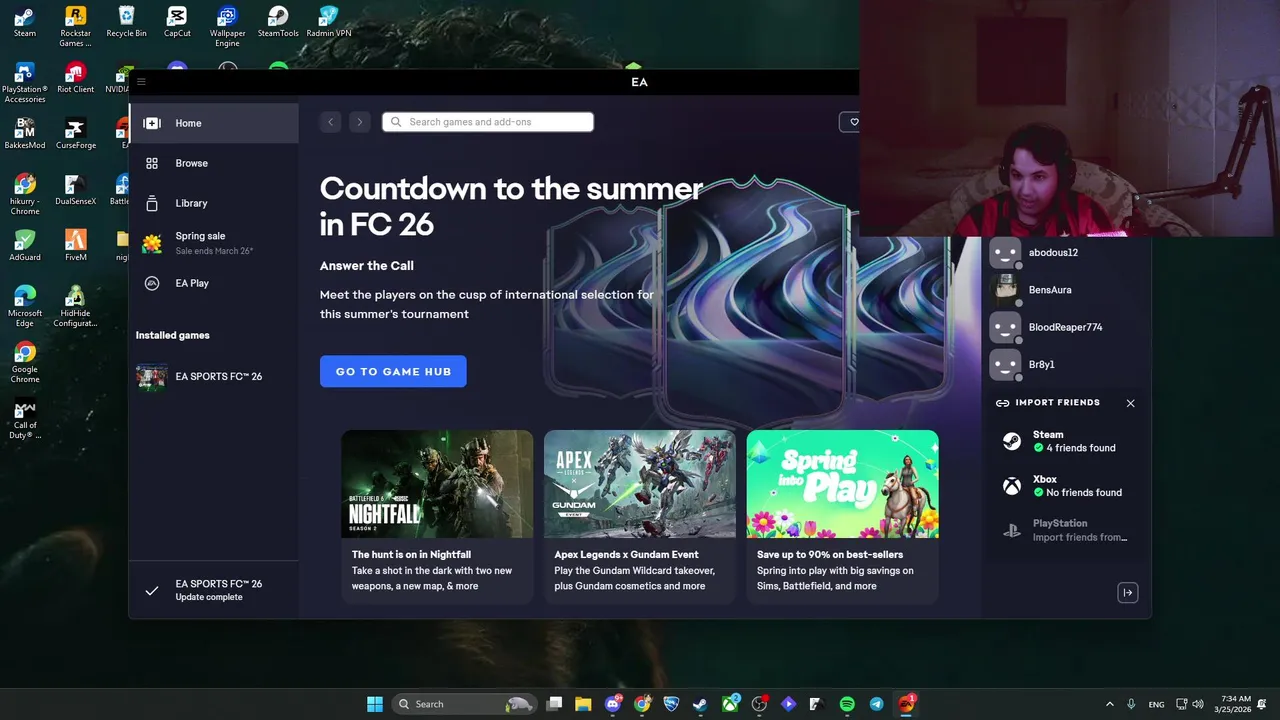This screenshot has height=720, width=1280.
Task: Open hikurry Chrome desktop shortcut
Action: click(25, 194)
